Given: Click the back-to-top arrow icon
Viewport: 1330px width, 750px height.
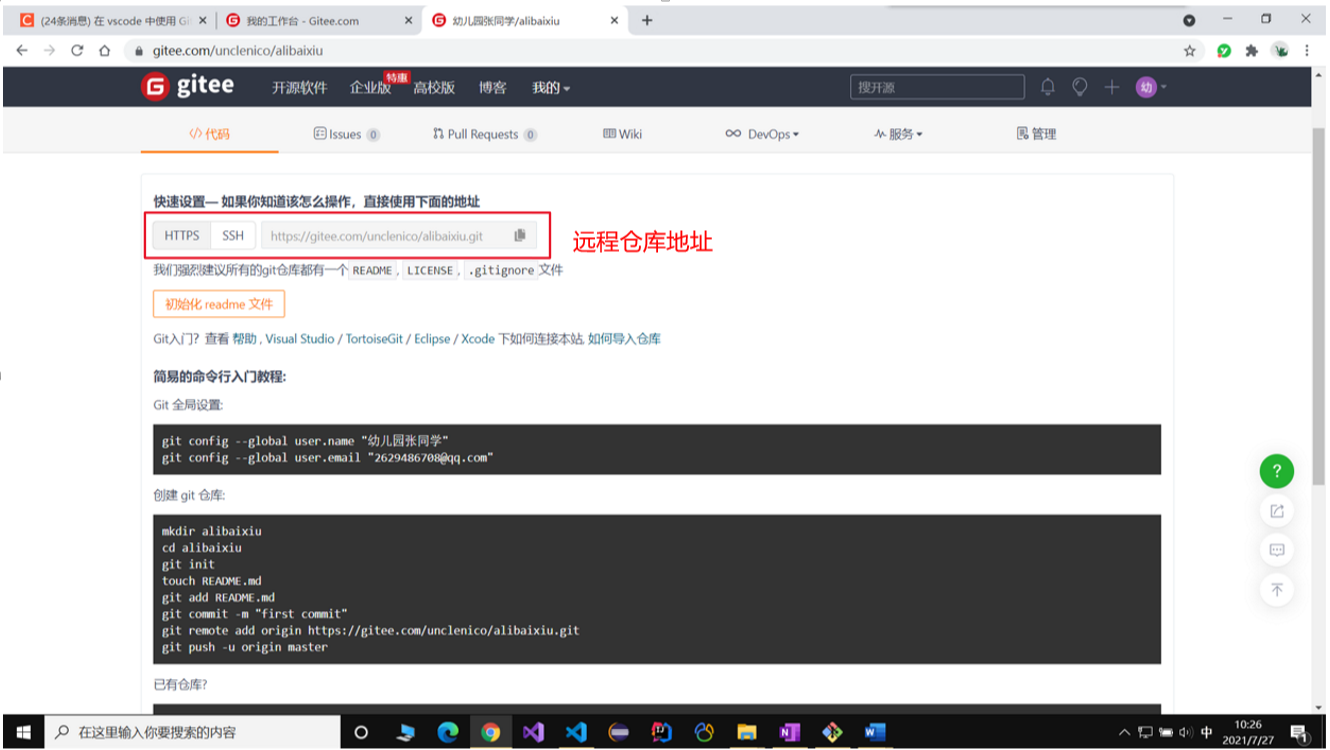Looking at the screenshot, I should coord(1277,590).
